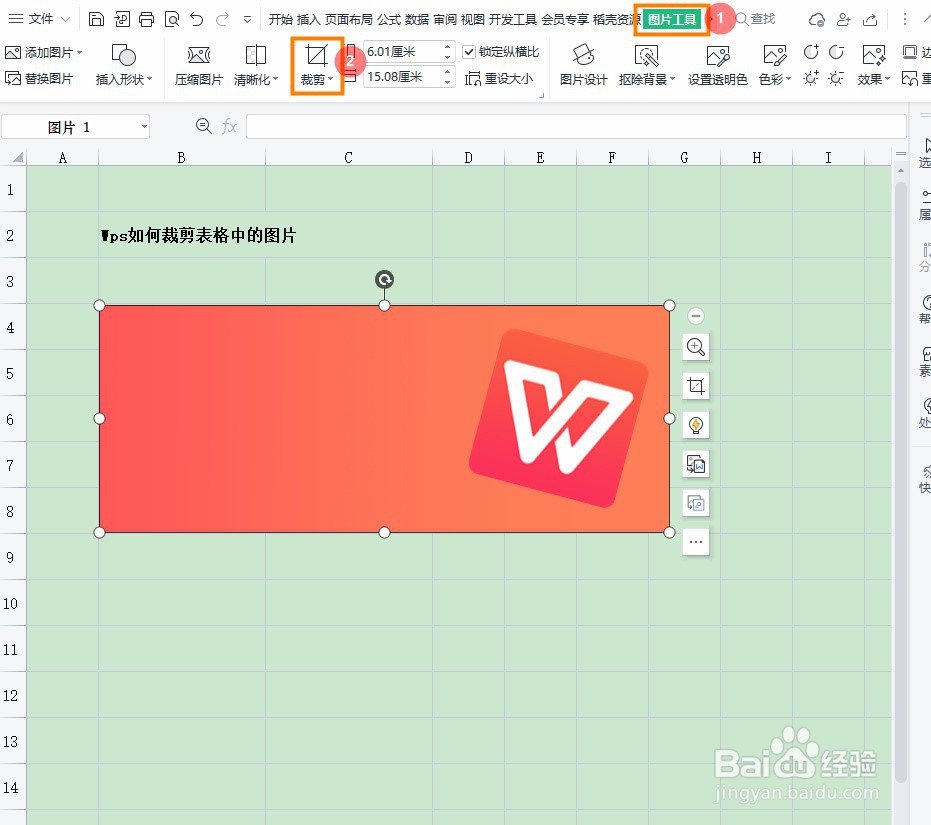Open the 页面布局 (Page Layout) tab
931x825 pixels.
[x=349, y=20]
